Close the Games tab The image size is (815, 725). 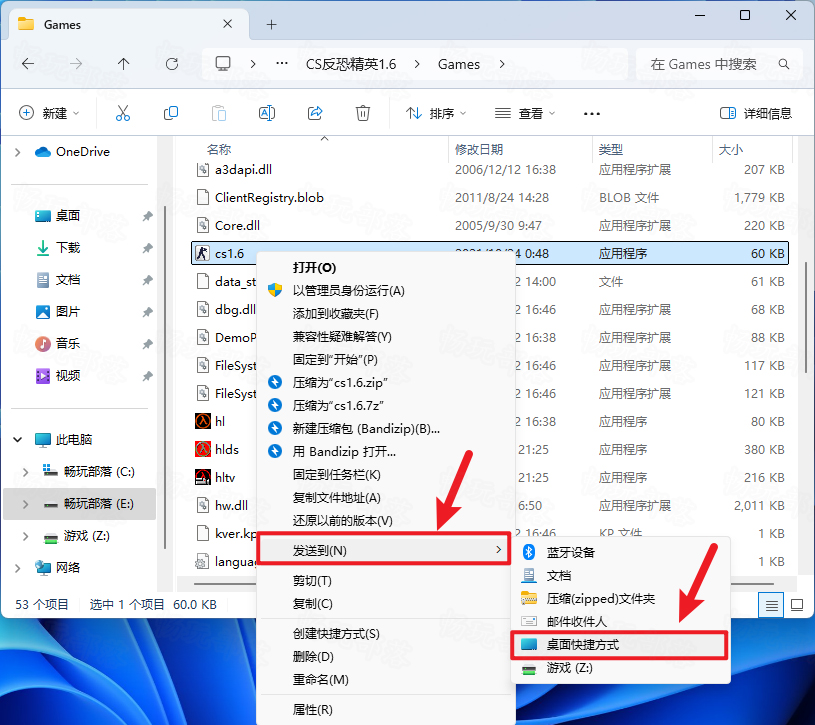[228, 24]
